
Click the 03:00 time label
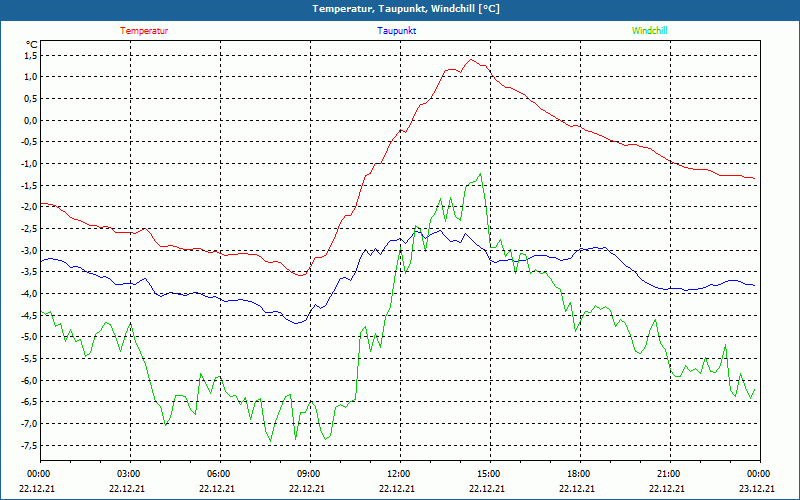(x=130, y=474)
